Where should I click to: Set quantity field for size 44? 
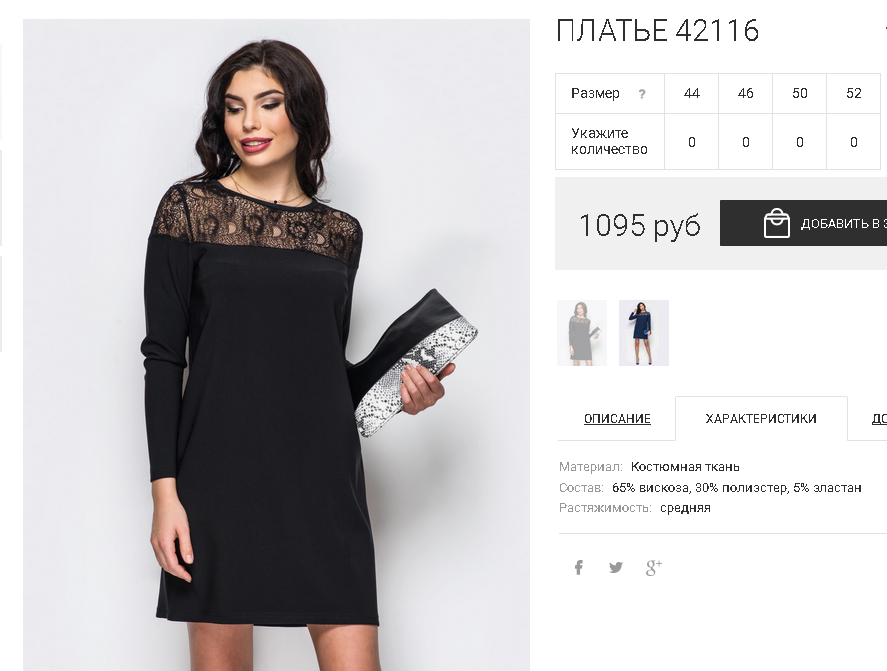[691, 142]
